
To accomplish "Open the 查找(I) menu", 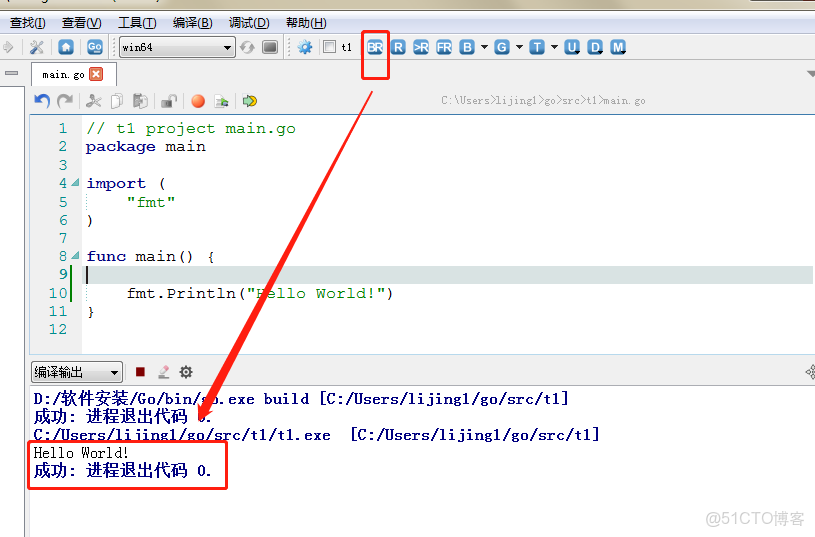I will [x=28, y=23].
